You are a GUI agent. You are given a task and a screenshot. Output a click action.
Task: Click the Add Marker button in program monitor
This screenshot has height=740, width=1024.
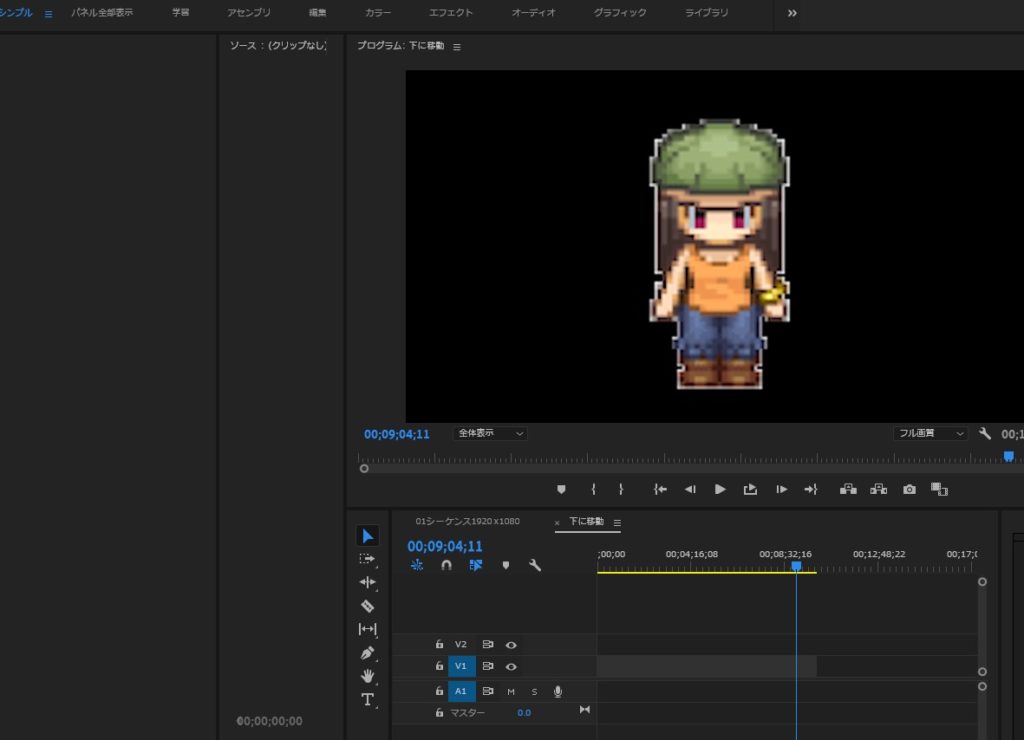[561, 489]
